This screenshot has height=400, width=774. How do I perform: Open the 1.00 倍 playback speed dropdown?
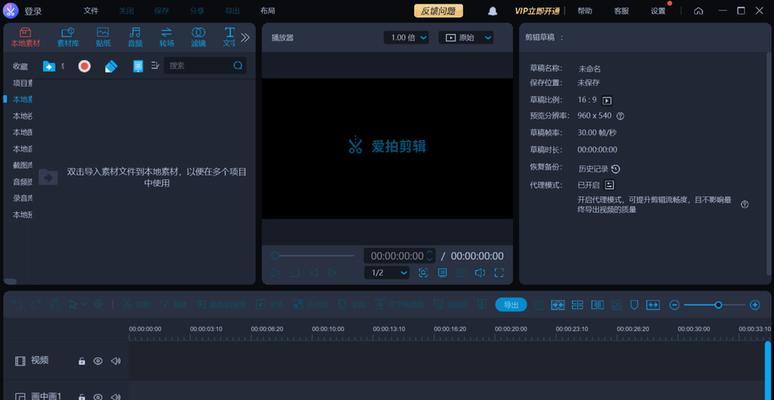[407, 38]
